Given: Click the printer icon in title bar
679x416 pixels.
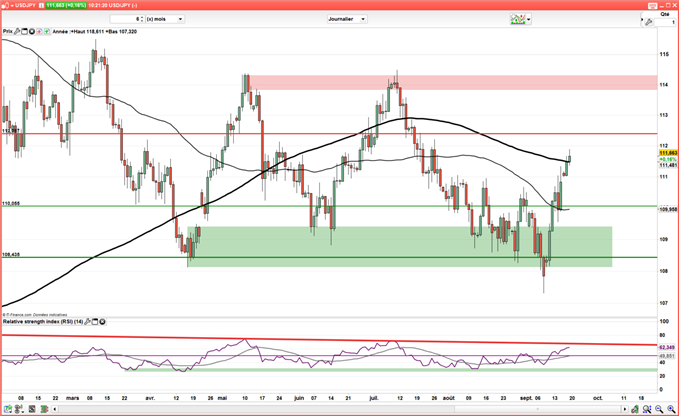Looking at the screenshot, I should pyautogui.click(x=653, y=5).
